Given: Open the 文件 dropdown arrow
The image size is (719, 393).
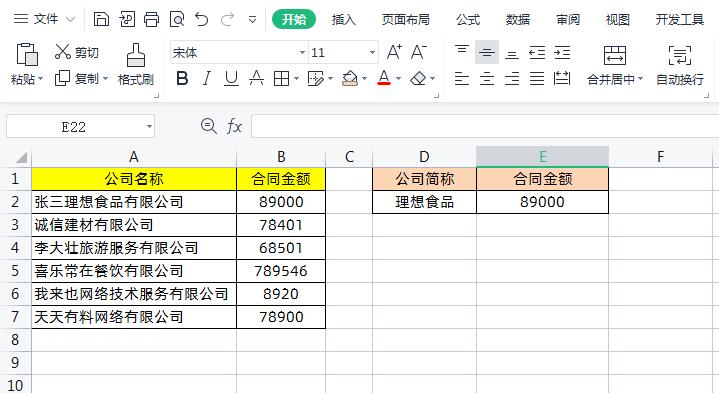Looking at the screenshot, I should tap(70, 19).
